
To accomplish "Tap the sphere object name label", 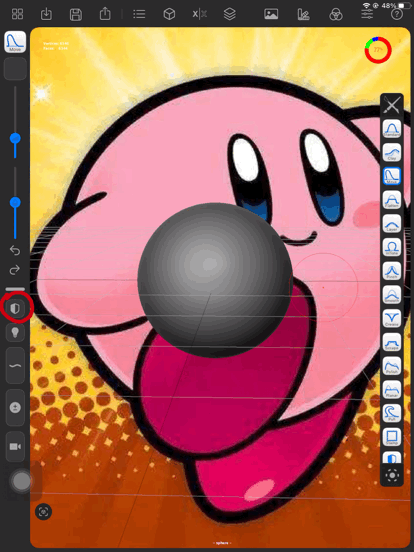I will click(x=222, y=543).
